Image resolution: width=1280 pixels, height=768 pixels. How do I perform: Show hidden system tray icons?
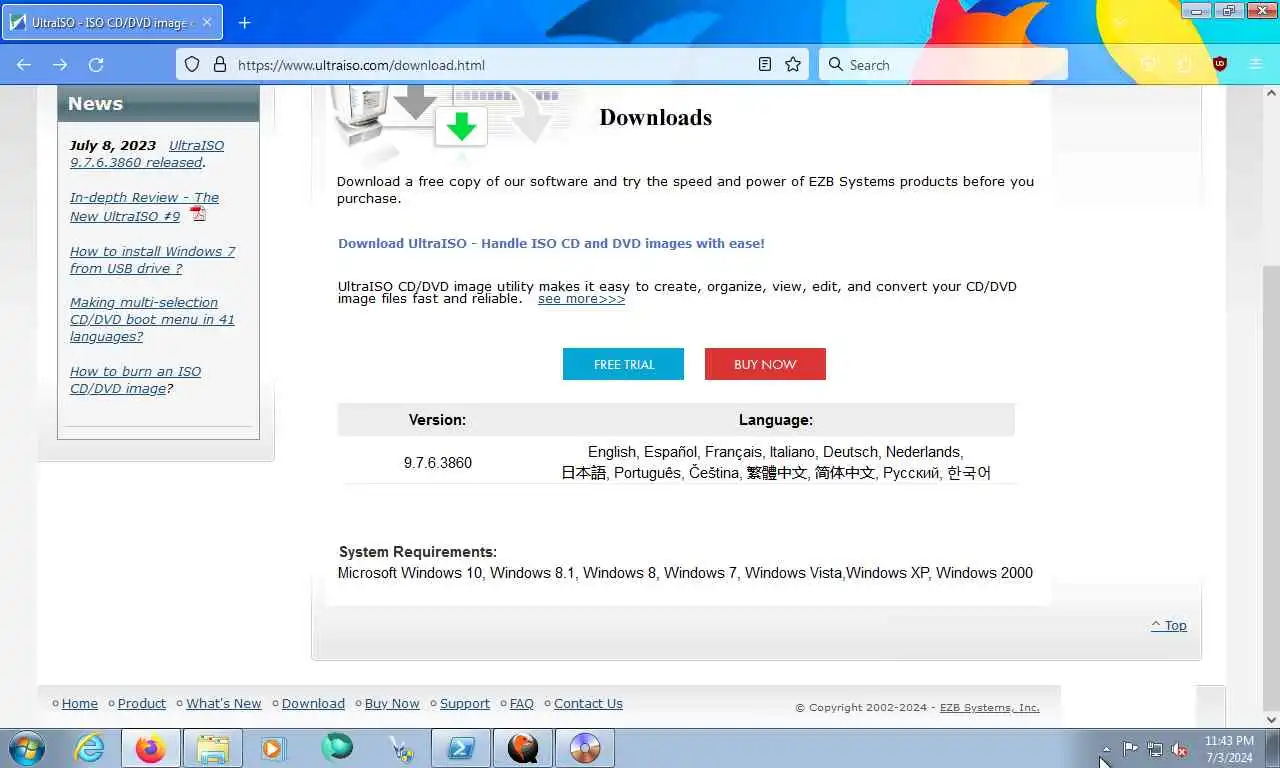(1106, 749)
